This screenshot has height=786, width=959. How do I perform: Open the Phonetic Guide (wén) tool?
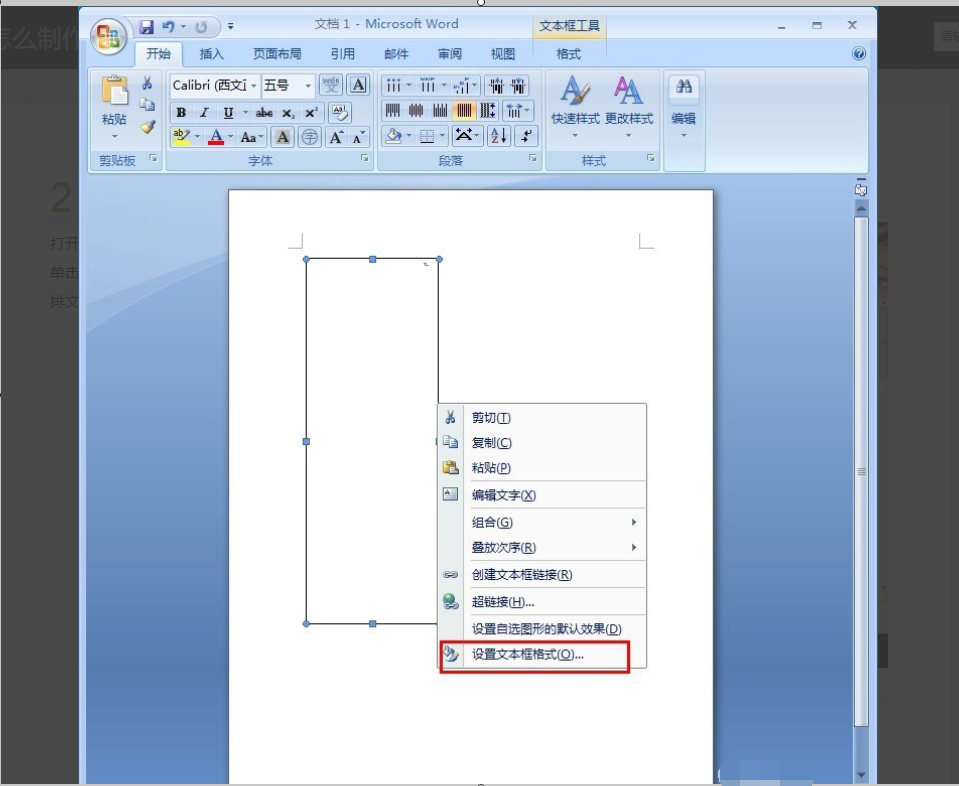(x=331, y=85)
